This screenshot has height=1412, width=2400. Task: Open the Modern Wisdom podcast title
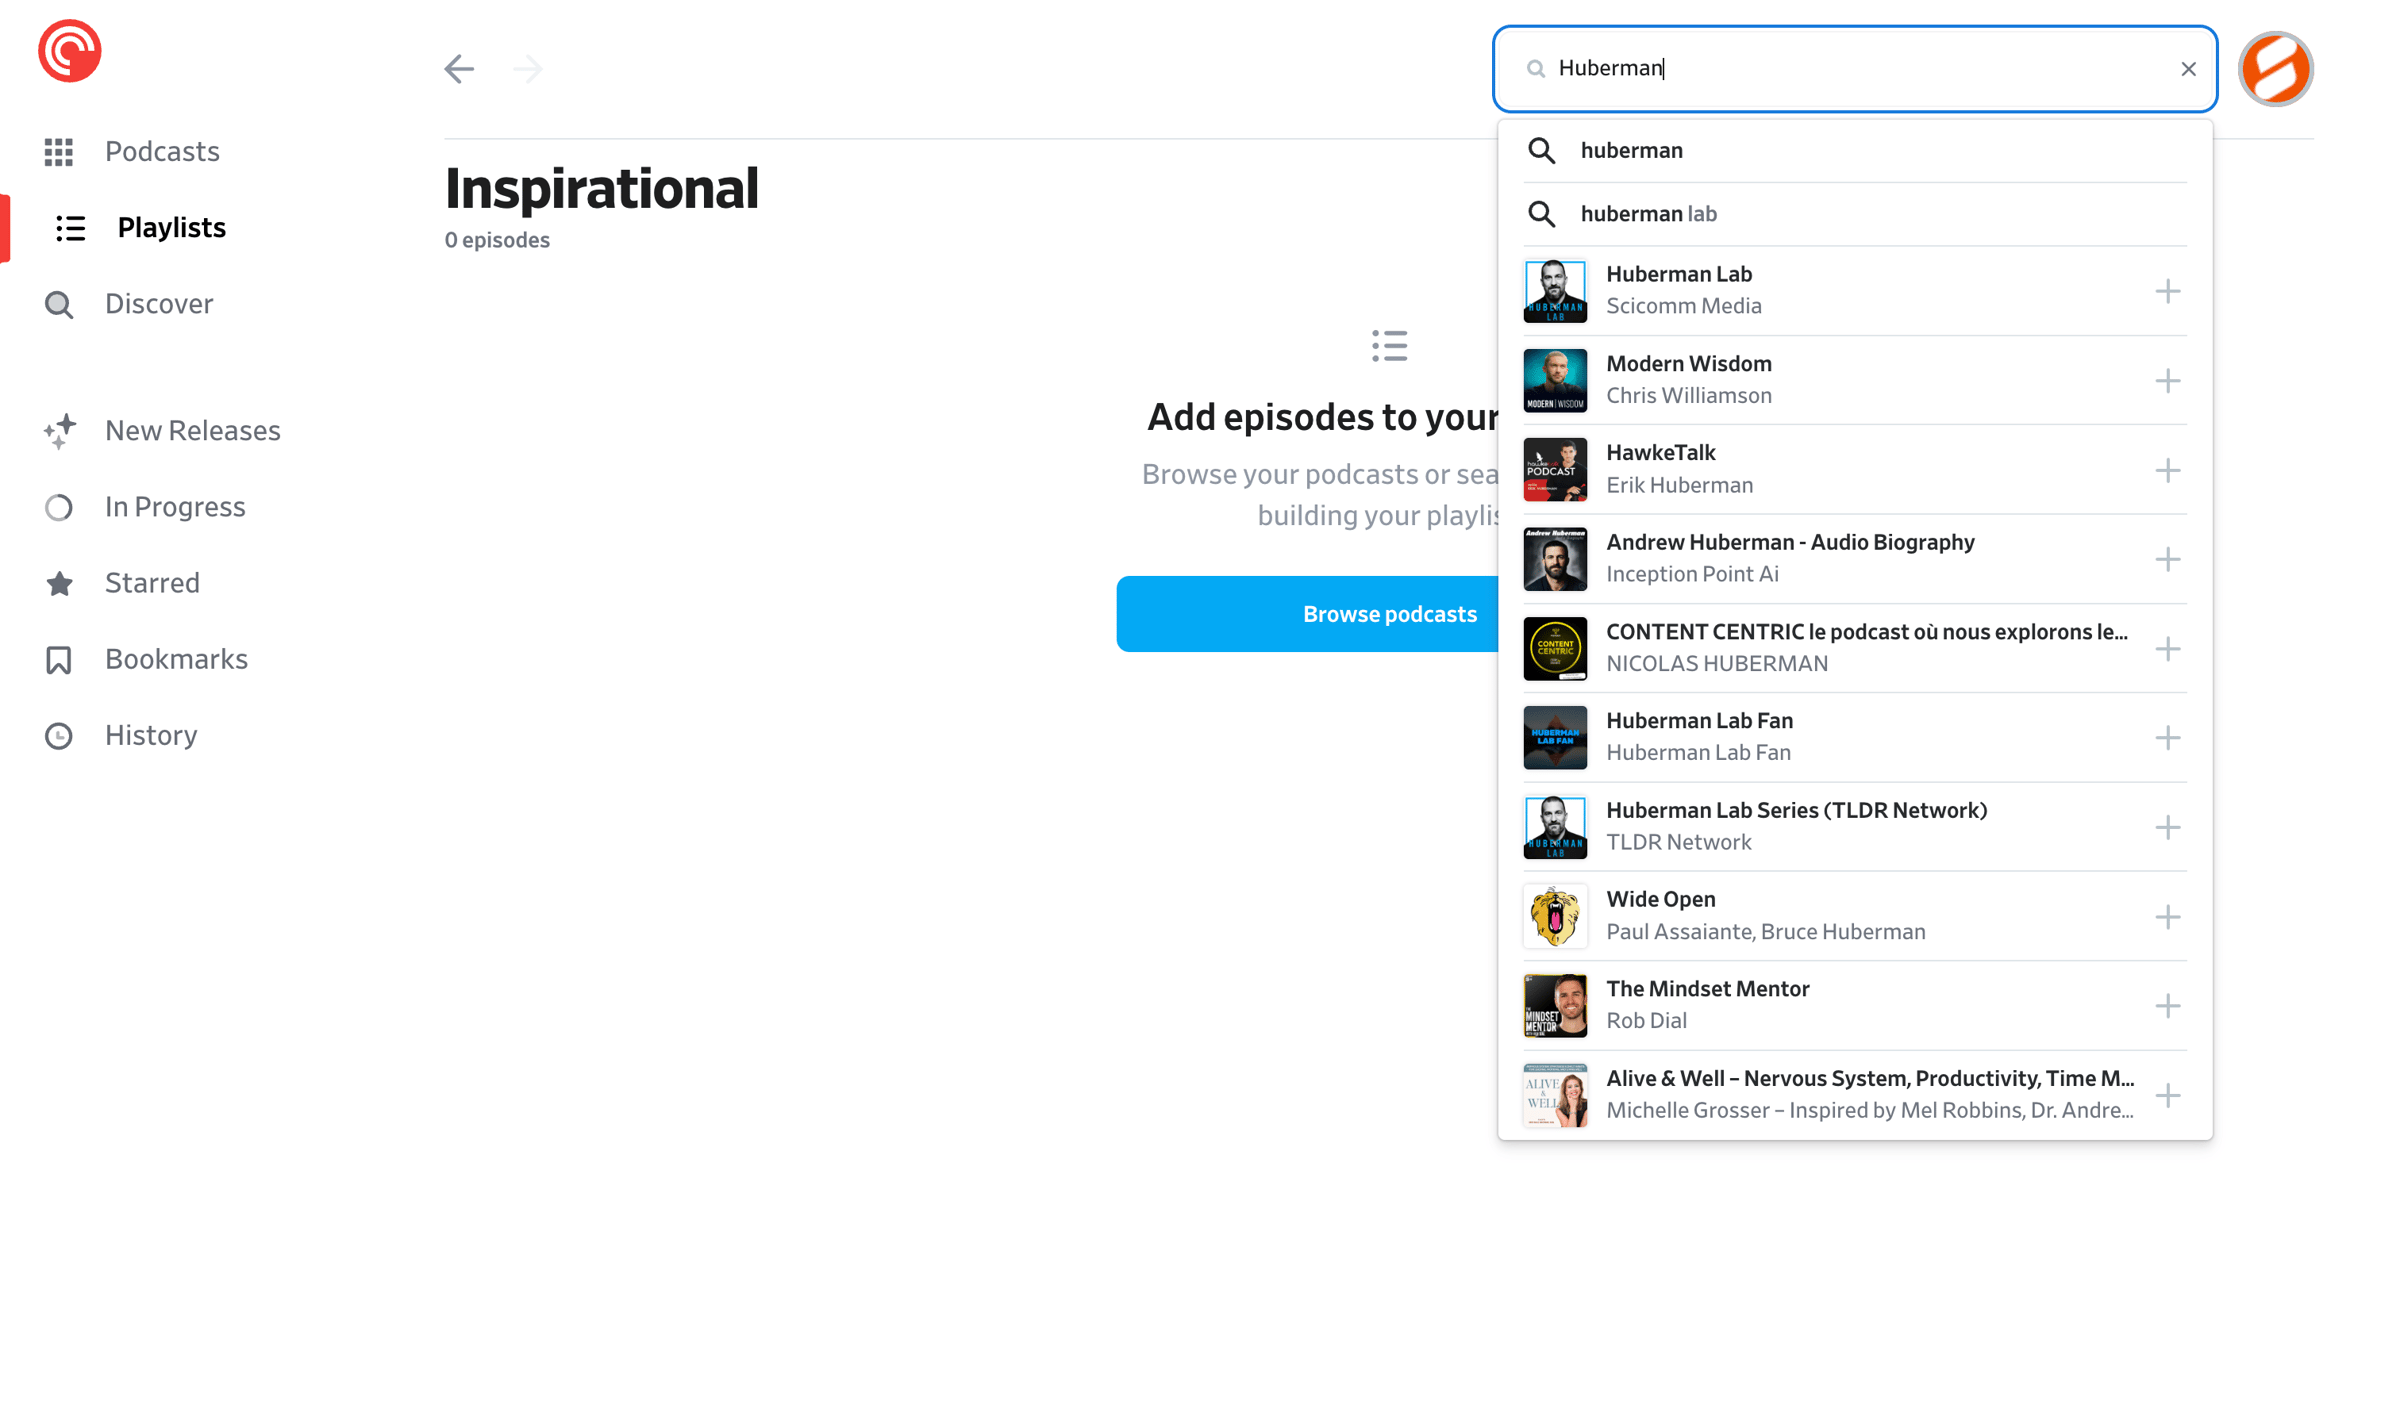click(x=1689, y=363)
